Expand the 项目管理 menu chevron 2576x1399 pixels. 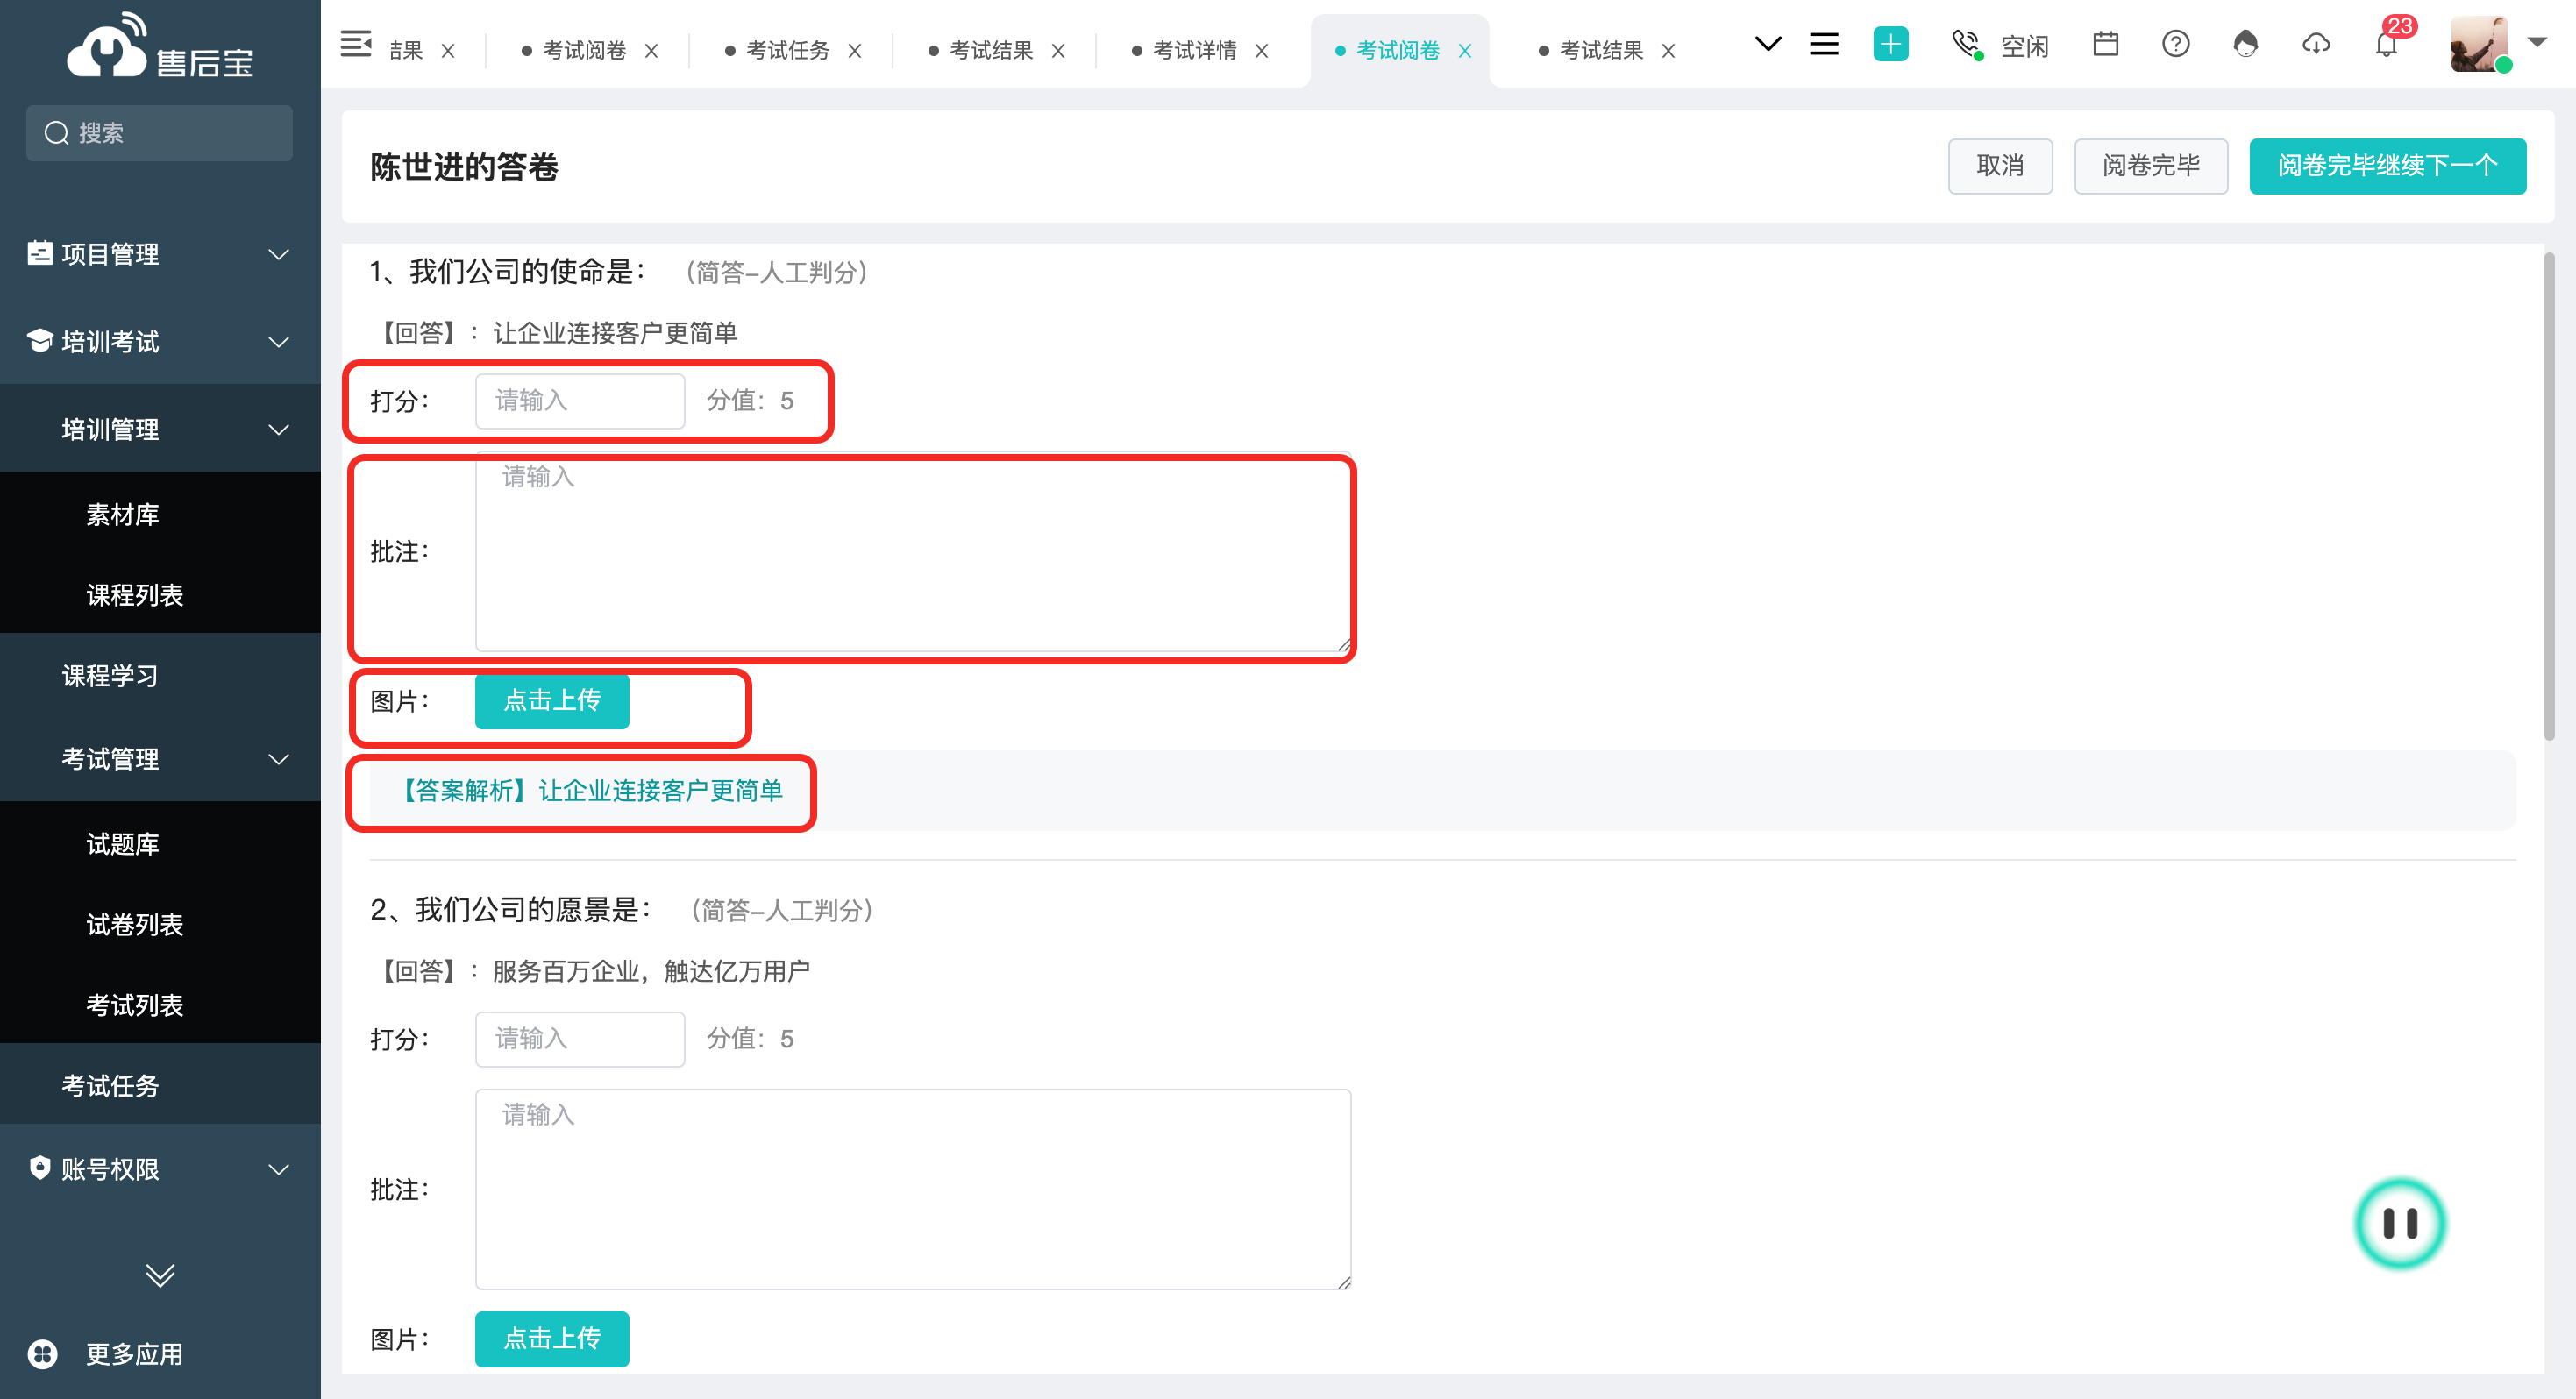click(x=279, y=254)
